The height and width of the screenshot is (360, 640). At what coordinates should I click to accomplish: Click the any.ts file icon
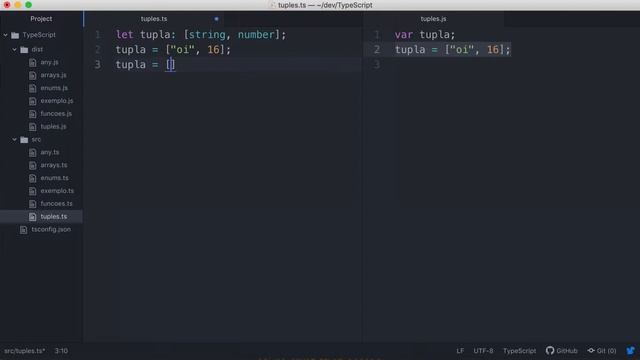coord(33,152)
